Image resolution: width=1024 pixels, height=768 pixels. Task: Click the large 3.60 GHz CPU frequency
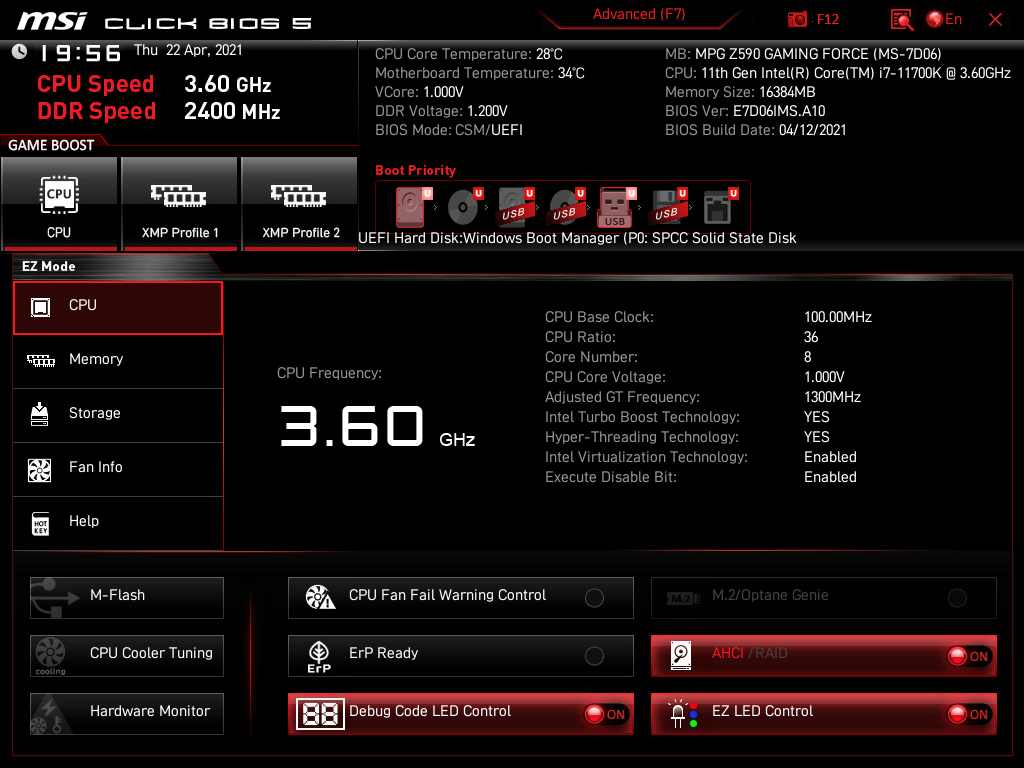pyautogui.click(x=377, y=426)
